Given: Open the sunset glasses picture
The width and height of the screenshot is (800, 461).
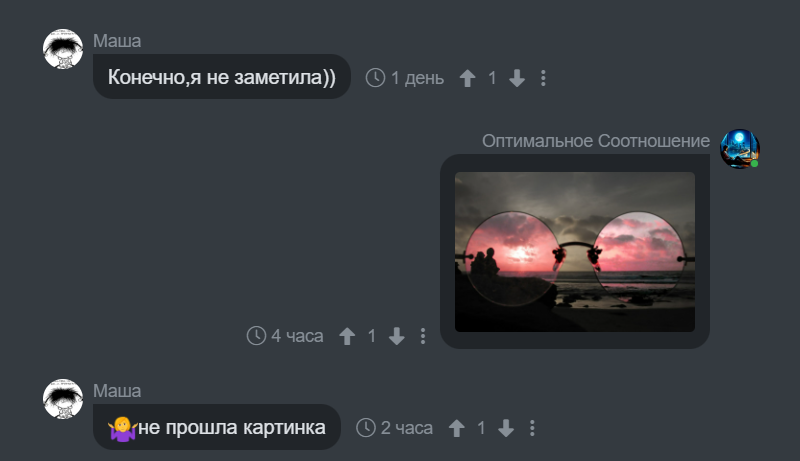Looking at the screenshot, I should pos(574,252).
